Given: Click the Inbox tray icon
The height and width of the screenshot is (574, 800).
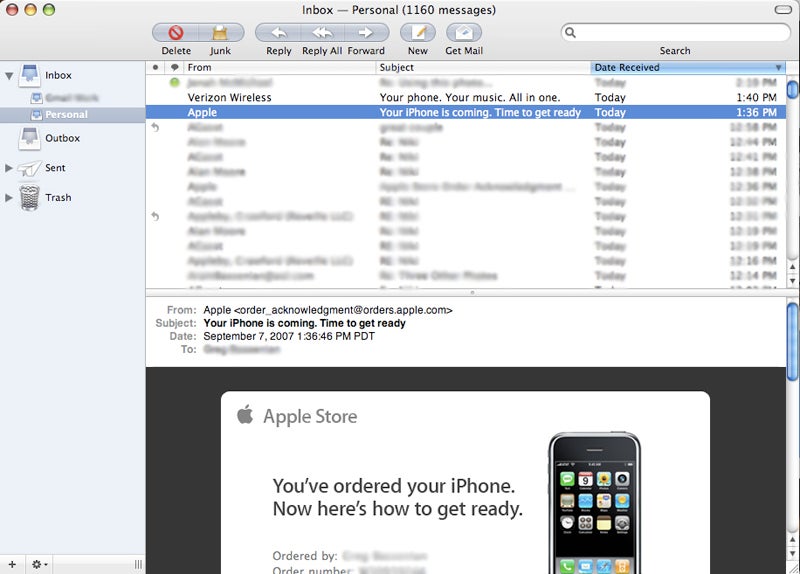Looking at the screenshot, I should tap(30, 75).
